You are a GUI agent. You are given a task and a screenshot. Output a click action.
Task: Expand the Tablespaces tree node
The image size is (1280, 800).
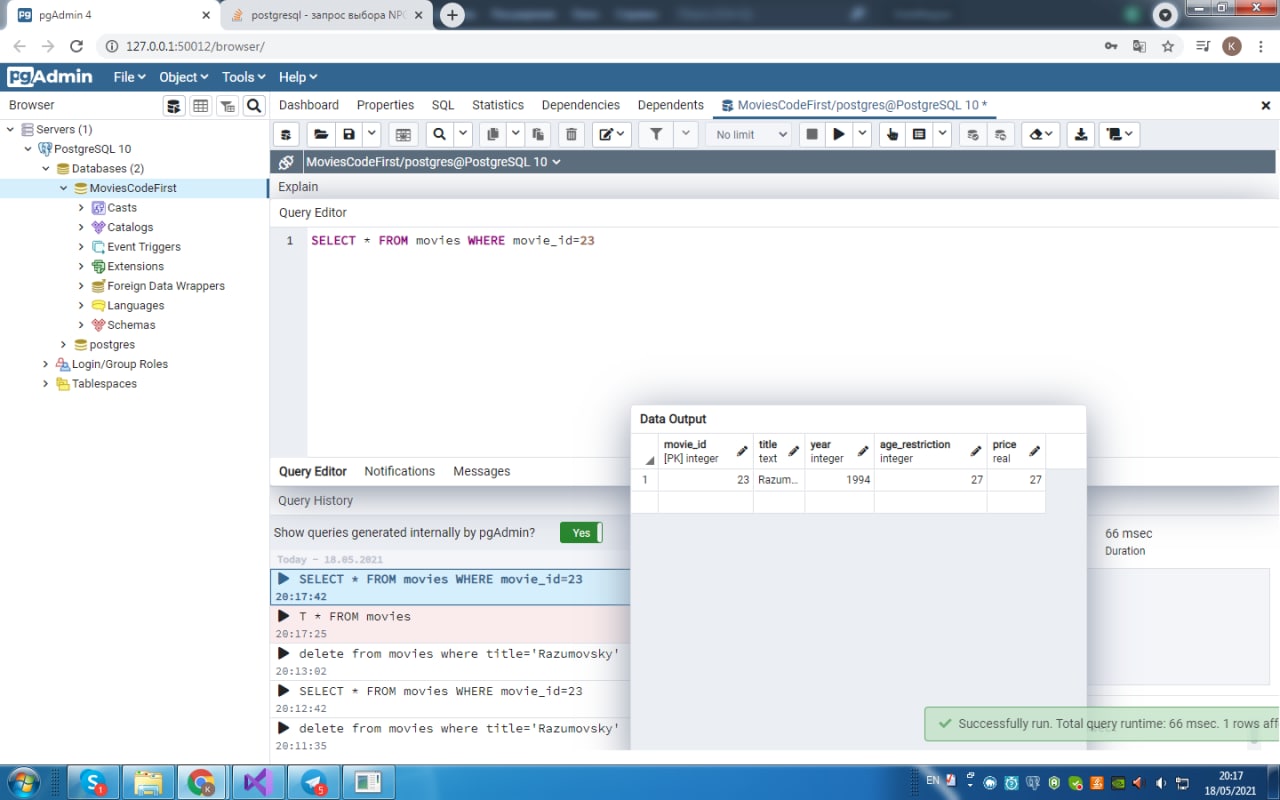46,383
